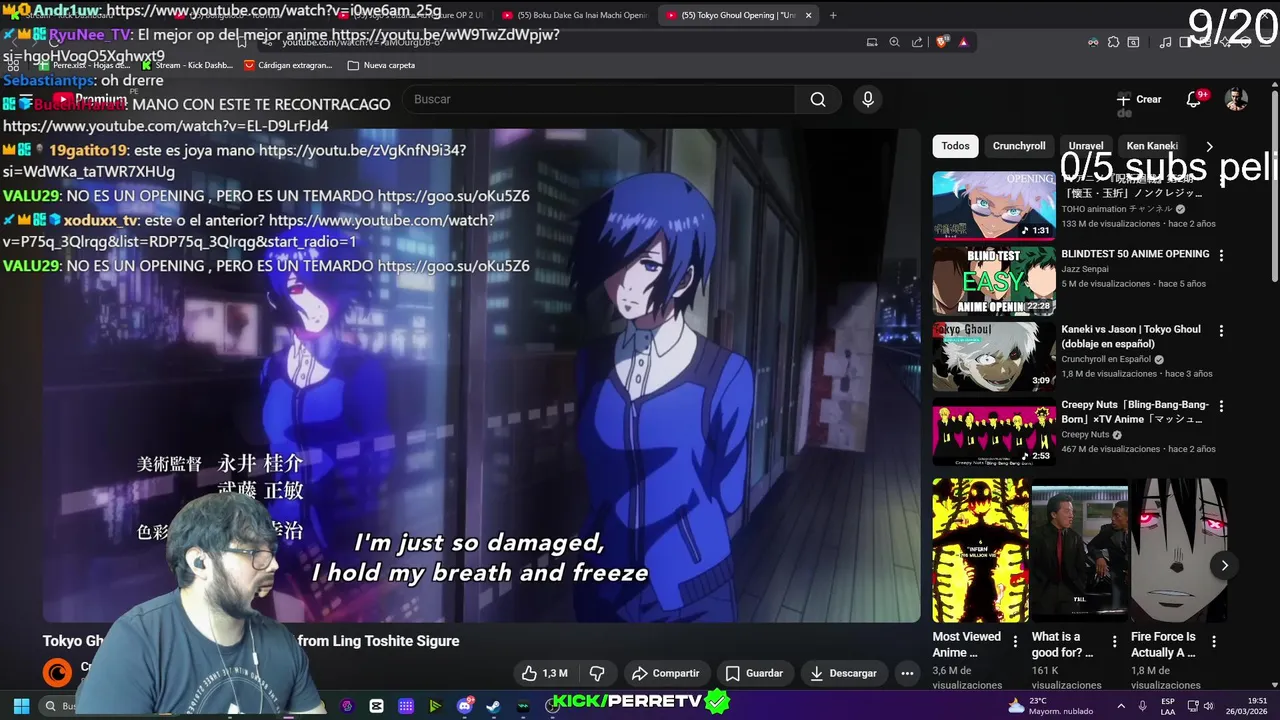This screenshot has height=720, width=1280.
Task: Click the Buscar search field on YouTube
Action: [600, 99]
